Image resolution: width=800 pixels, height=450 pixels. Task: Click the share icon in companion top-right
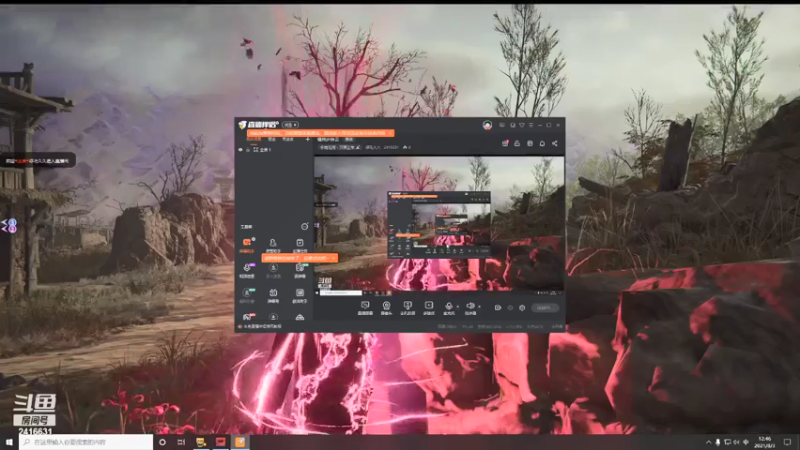(555, 143)
